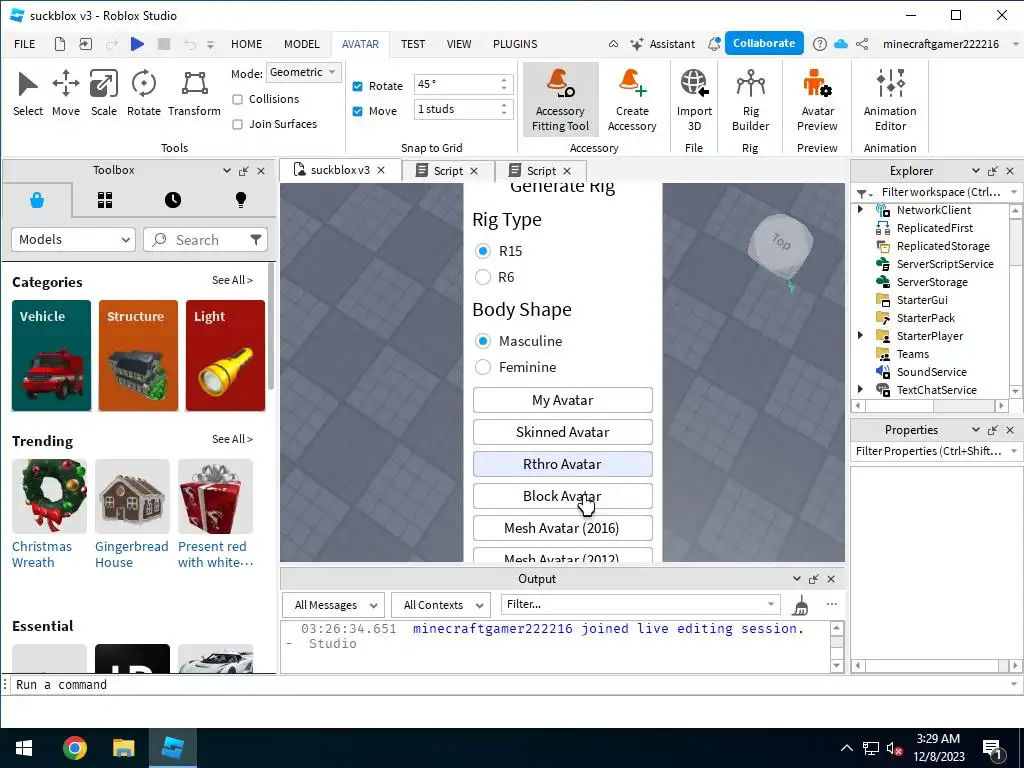Open Output panel three-dot menu
Image resolution: width=1024 pixels, height=768 pixels.
pos(831,604)
